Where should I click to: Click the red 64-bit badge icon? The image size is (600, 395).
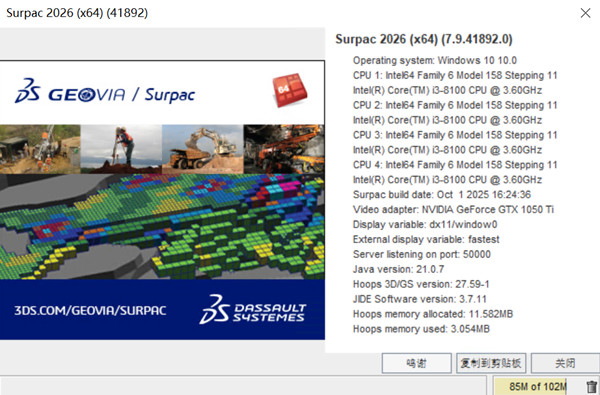click(290, 90)
